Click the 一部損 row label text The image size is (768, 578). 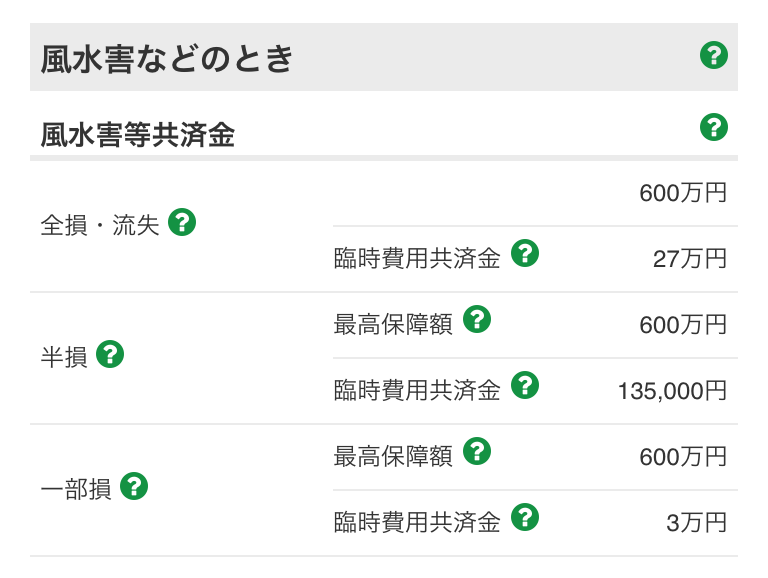pyautogui.click(x=76, y=490)
